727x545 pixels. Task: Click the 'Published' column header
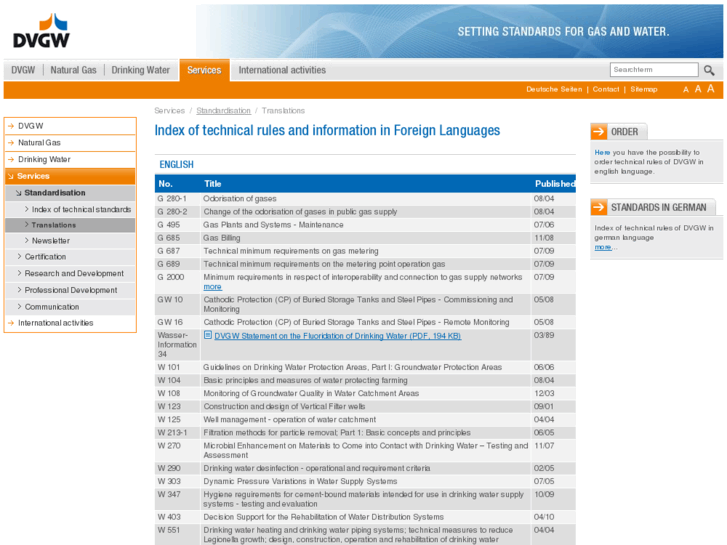coord(555,184)
